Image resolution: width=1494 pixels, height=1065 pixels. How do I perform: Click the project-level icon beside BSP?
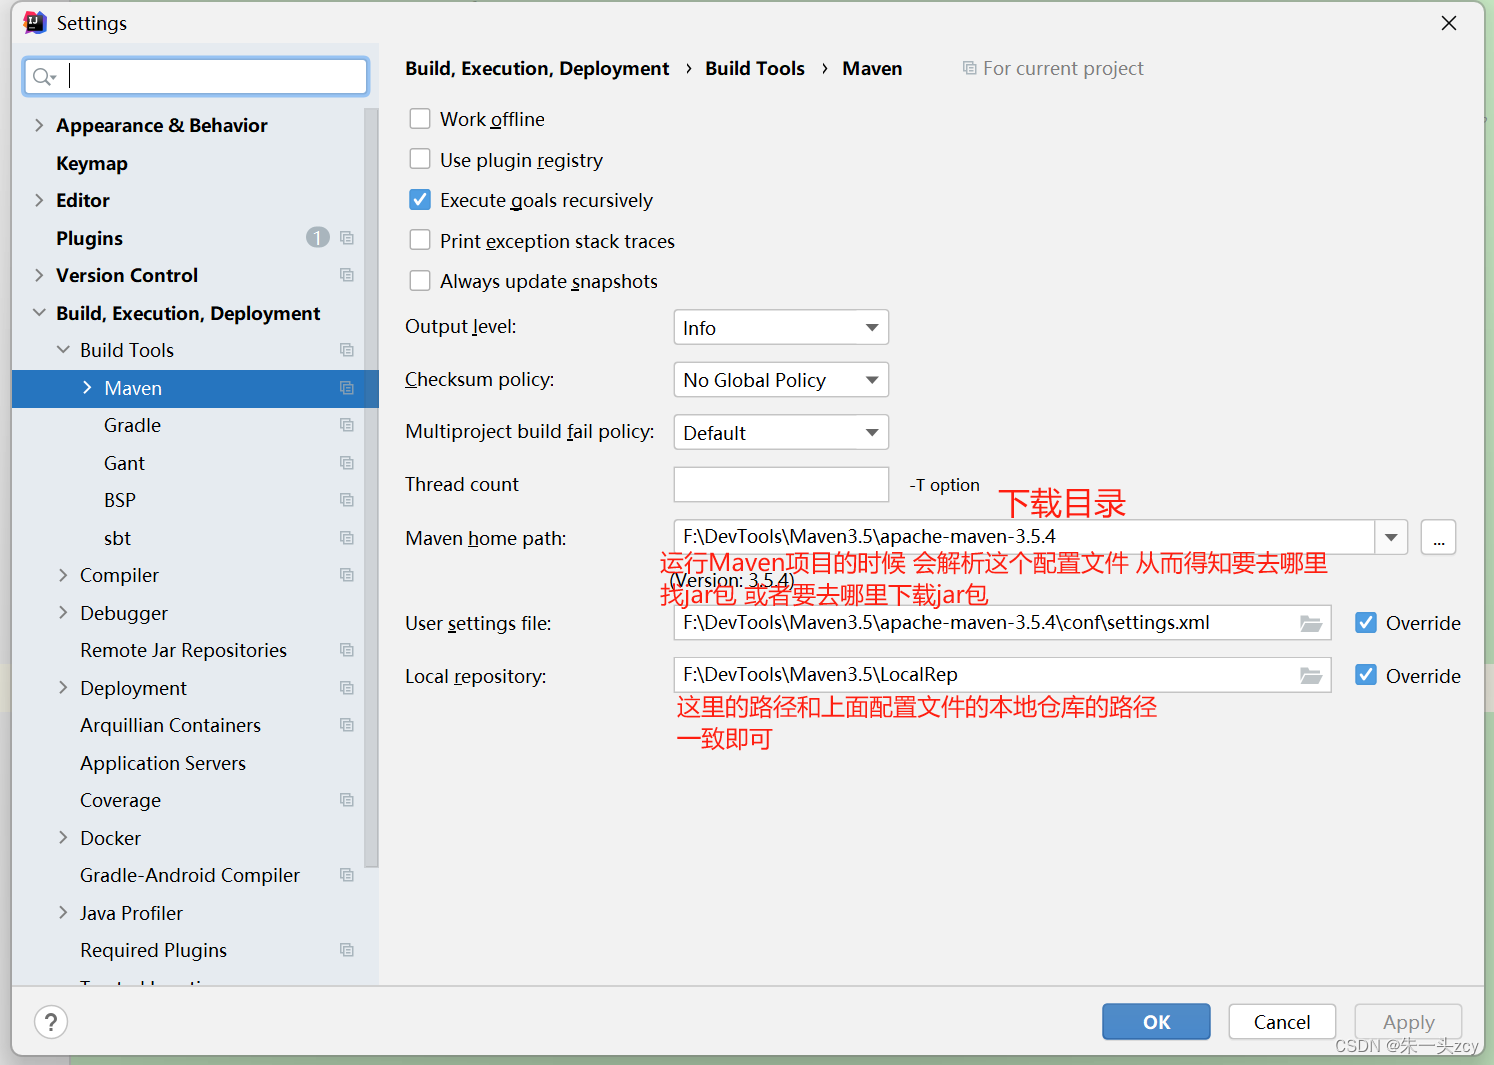click(347, 500)
